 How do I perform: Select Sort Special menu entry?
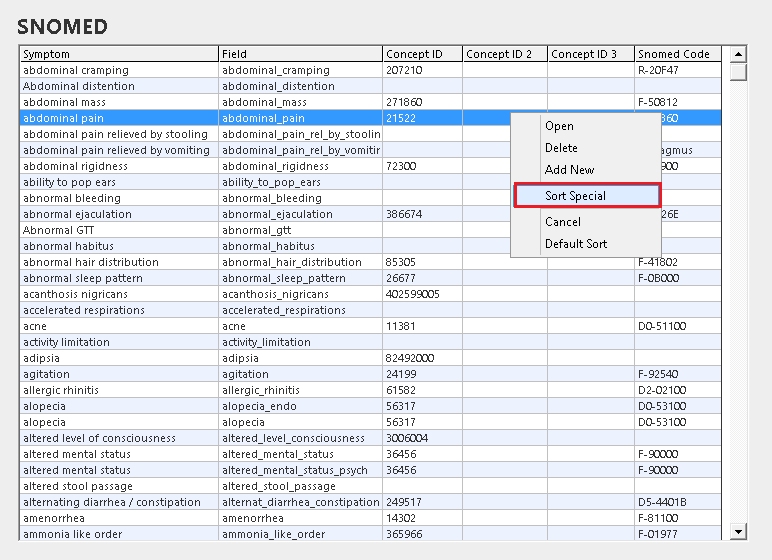click(x=587, y=196)
